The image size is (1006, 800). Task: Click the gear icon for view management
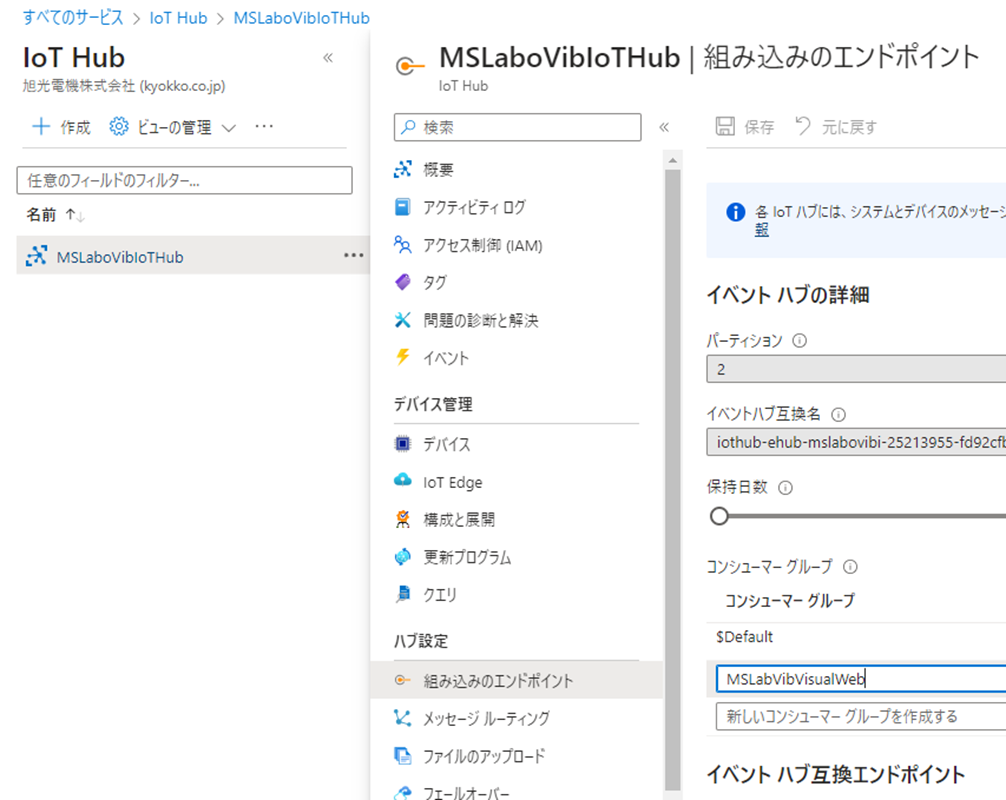119,126
